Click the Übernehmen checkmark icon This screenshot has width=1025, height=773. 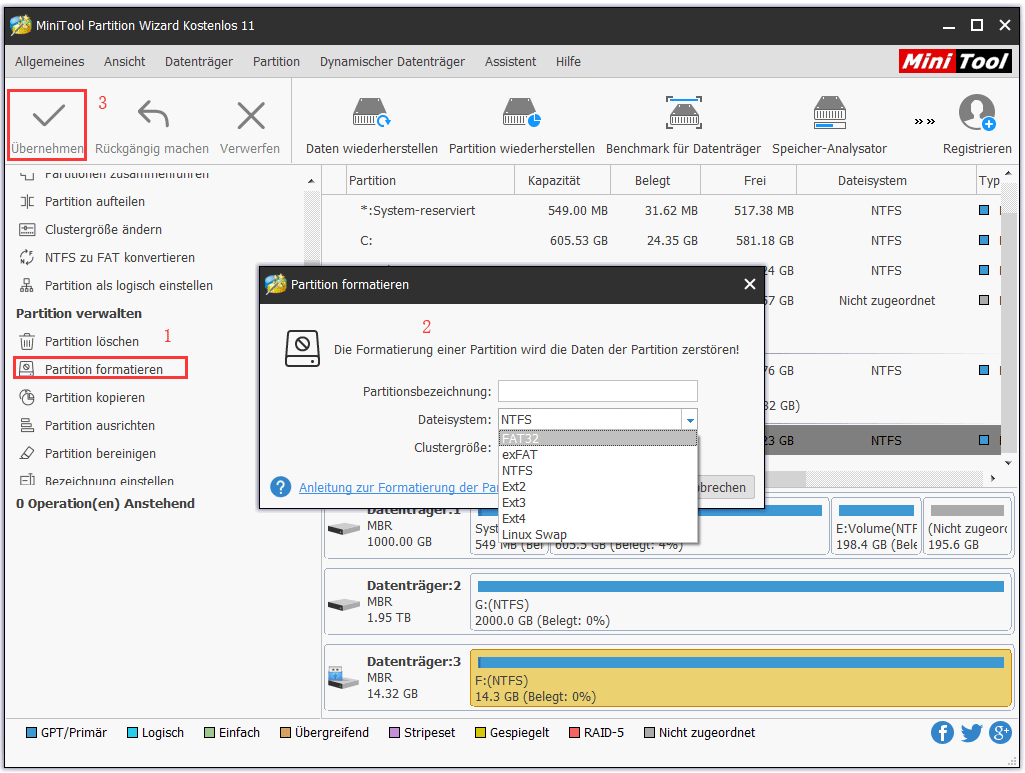click(47, 117)
